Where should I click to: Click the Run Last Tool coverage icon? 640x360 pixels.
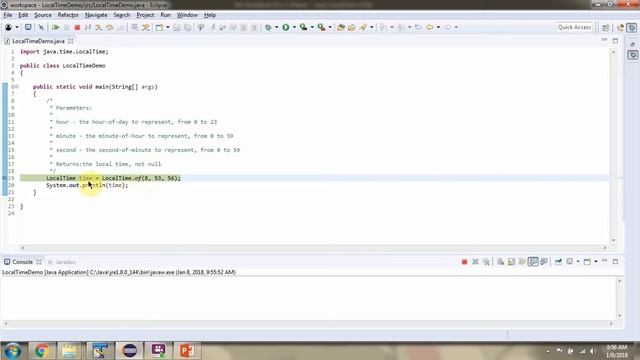point(303,27)
